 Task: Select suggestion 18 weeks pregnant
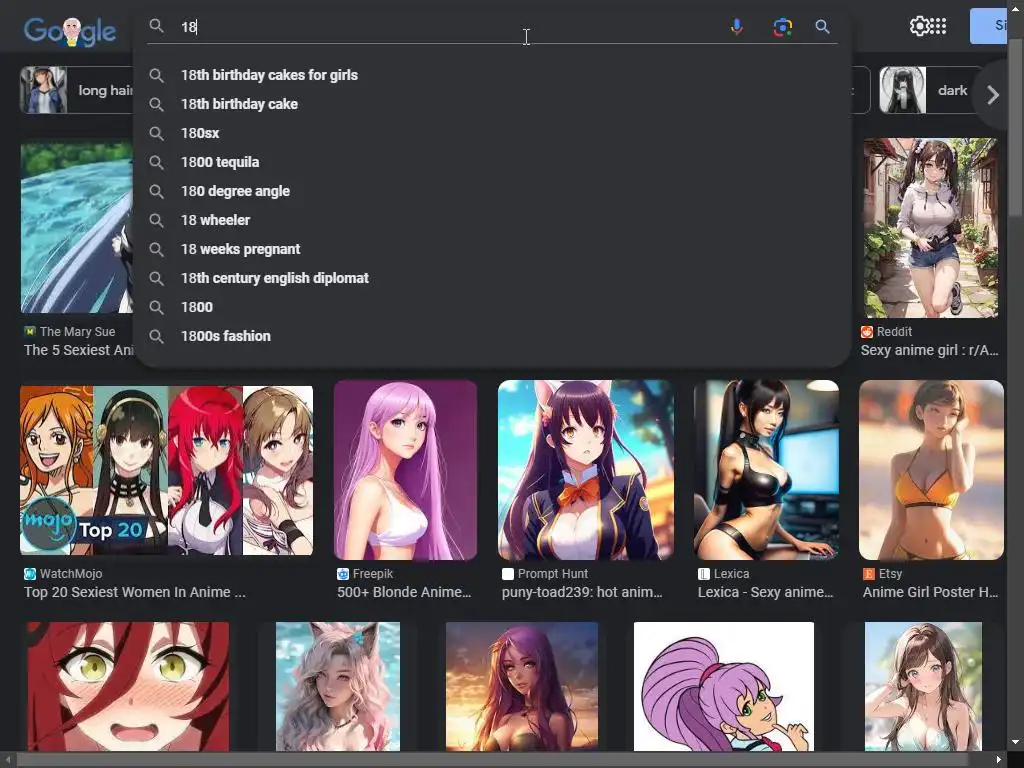[492, 249]
